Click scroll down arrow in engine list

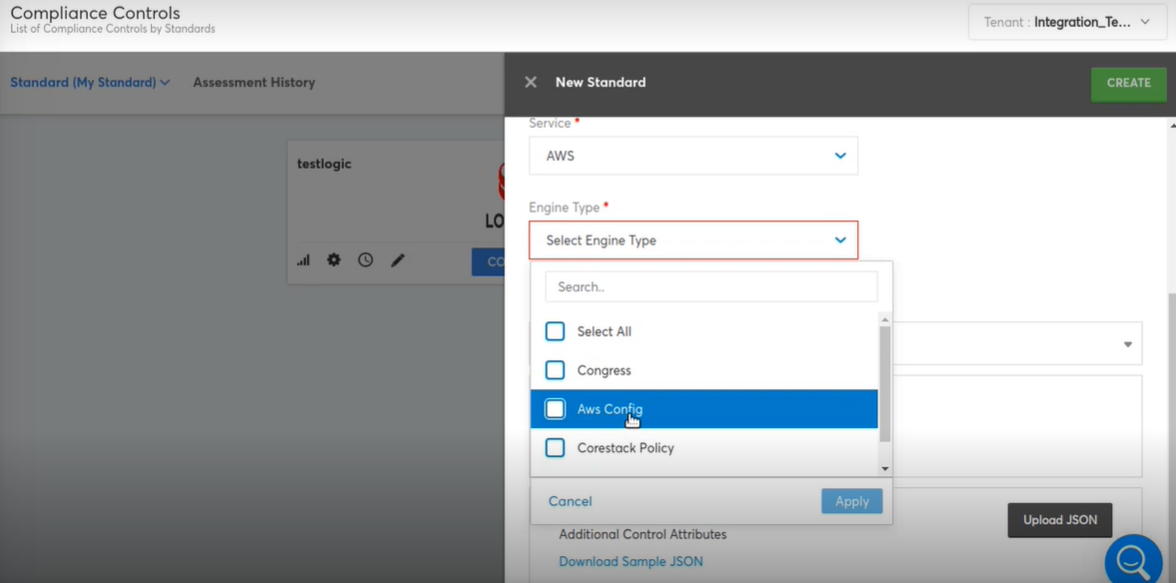(x=885, y=468)
